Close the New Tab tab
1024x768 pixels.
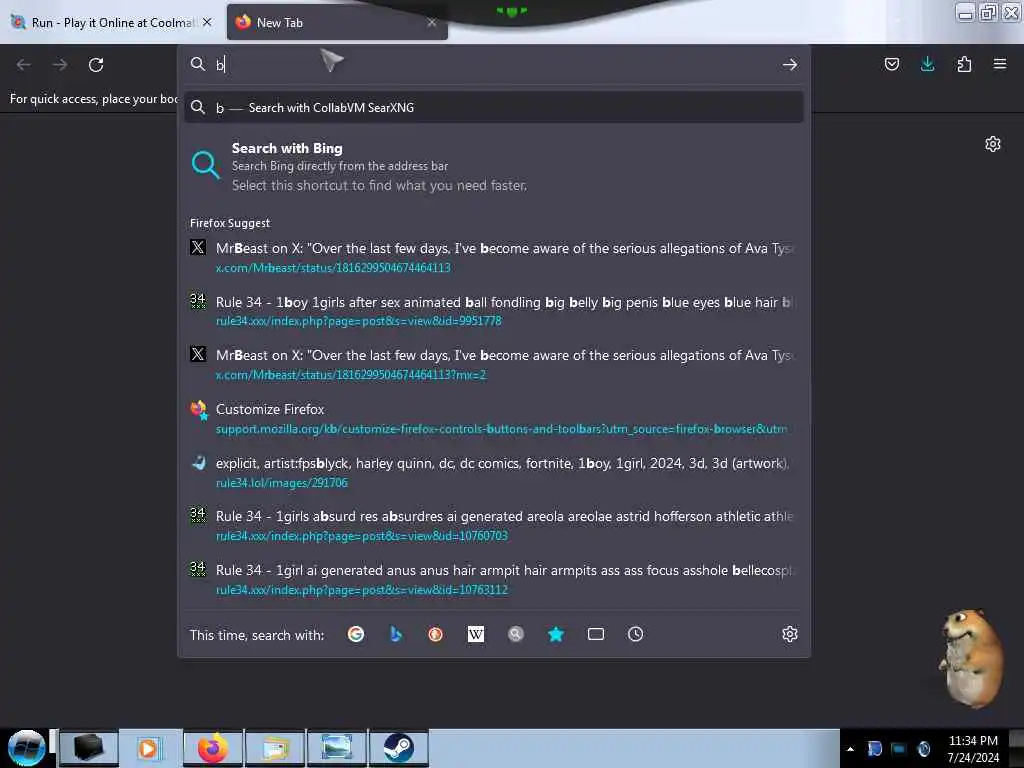pyautogui.click(x=432, y=23)
